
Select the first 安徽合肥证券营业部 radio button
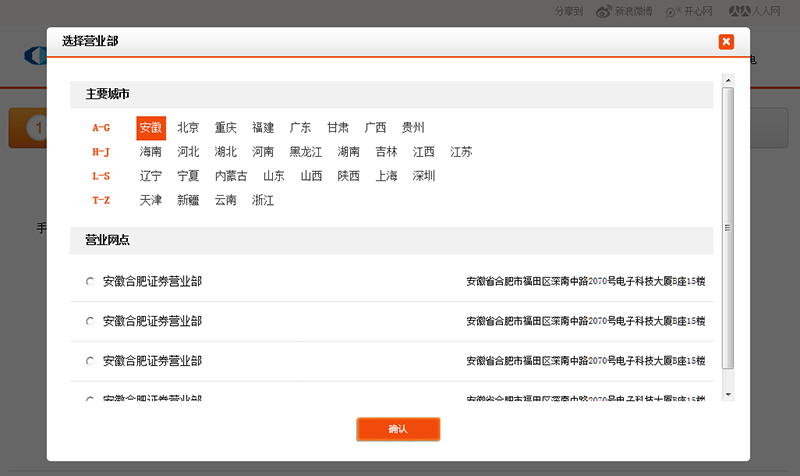click(90, 282)
